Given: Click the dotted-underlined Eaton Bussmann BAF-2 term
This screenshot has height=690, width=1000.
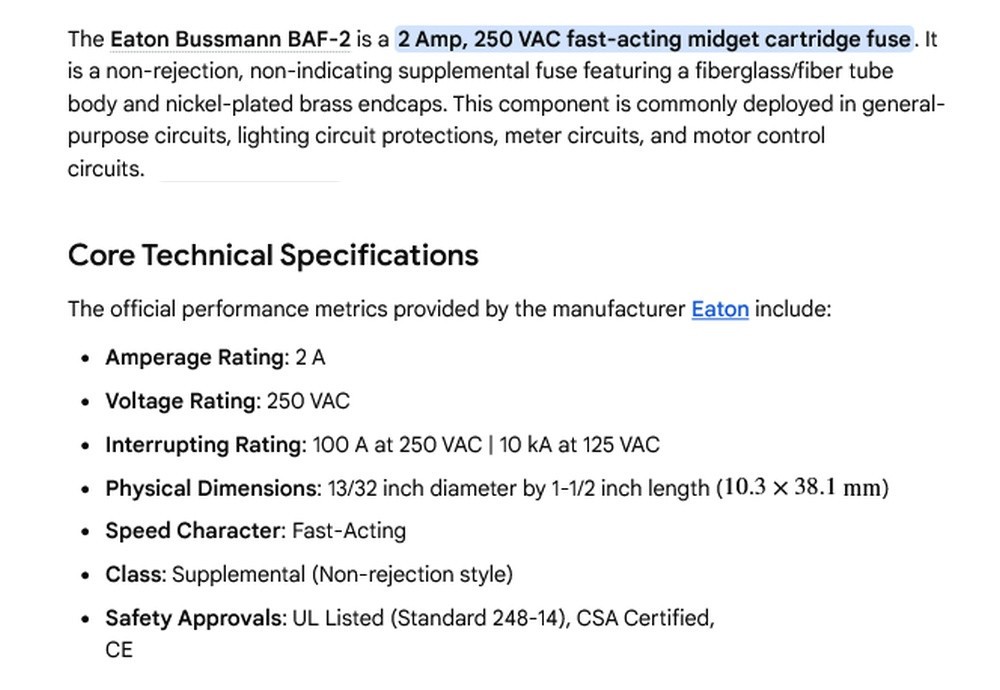Looking at the screenshot, I should point(230,40).
